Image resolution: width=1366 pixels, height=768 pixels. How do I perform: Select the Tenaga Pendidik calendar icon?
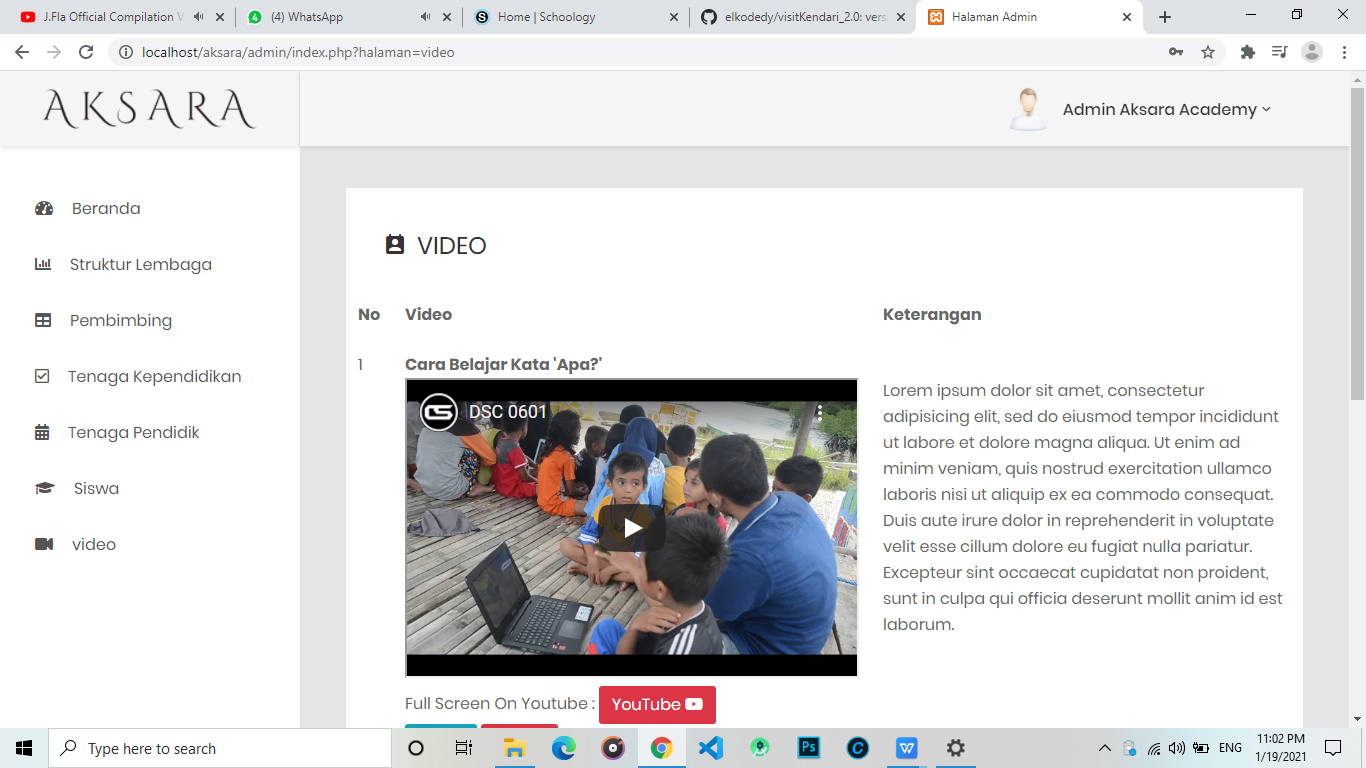coord(42,432)
